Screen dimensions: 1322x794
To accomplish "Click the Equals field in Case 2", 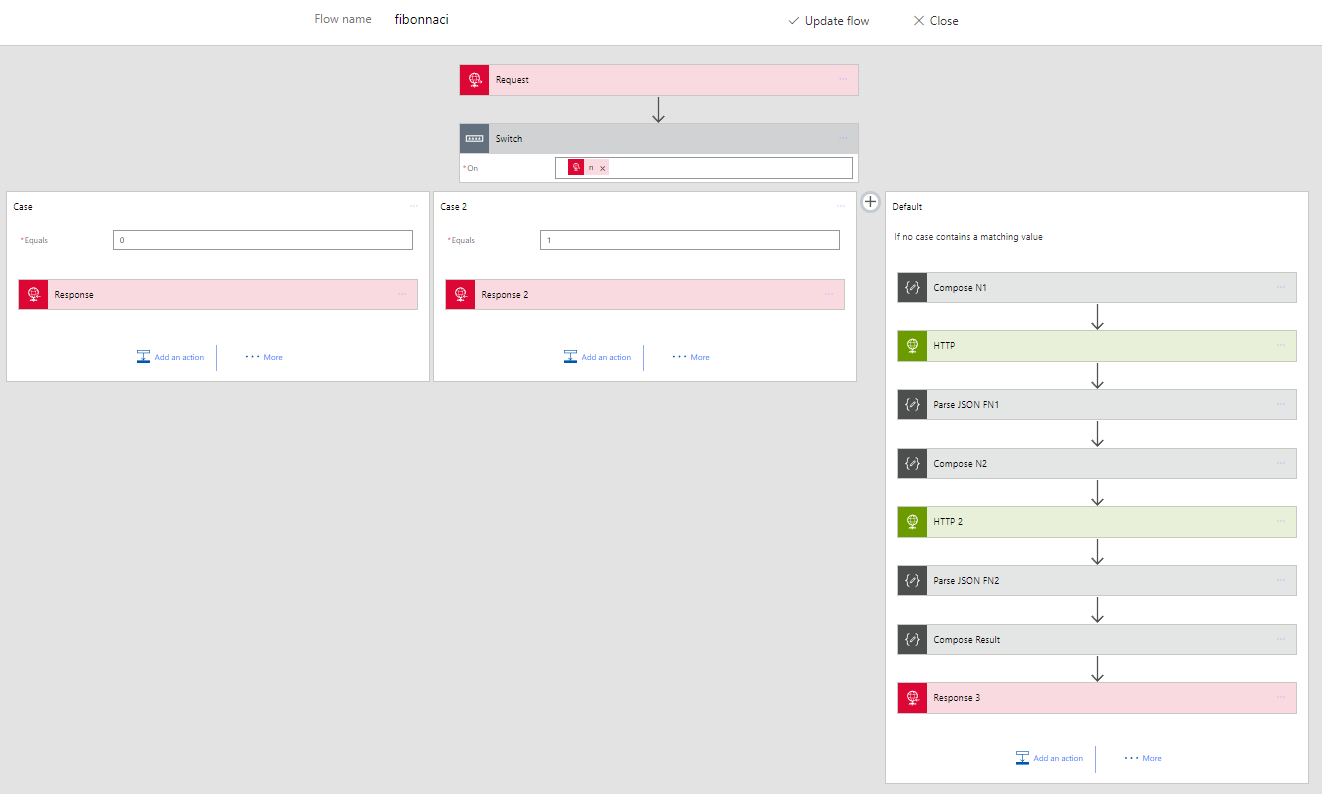I will (x=689, y=240).
